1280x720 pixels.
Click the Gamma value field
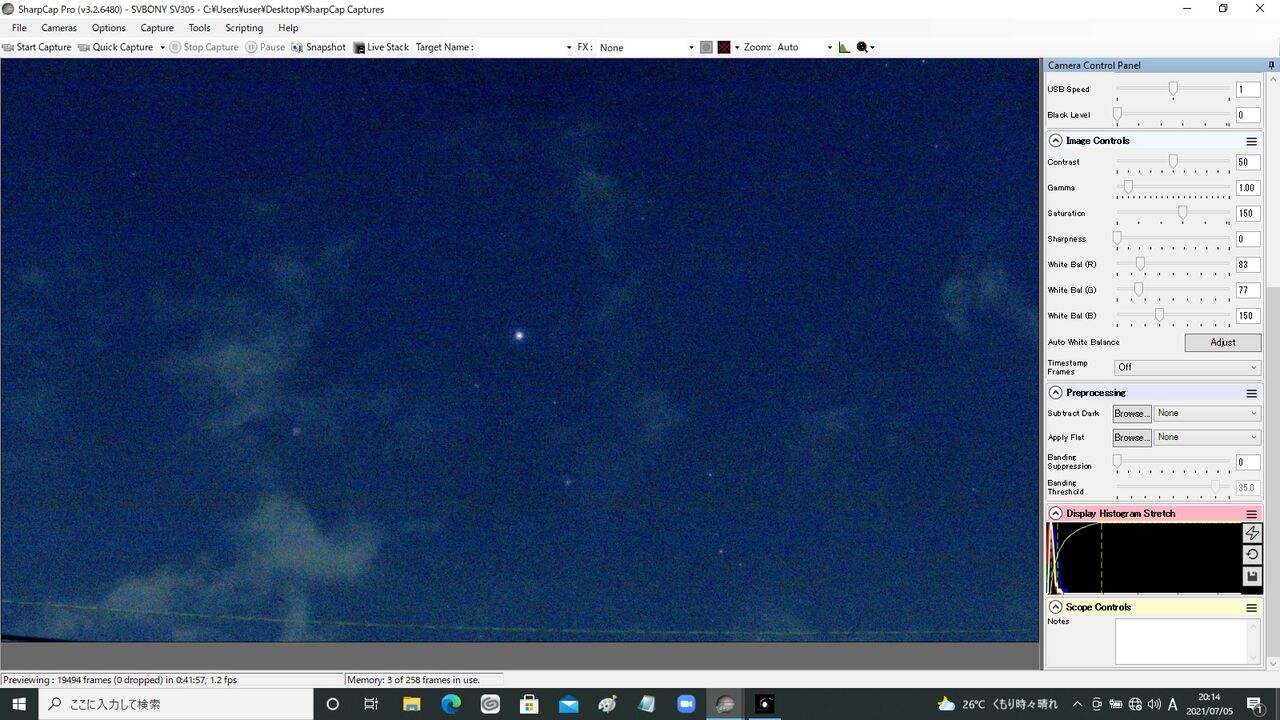pyautogui.click(x=1248, y=188)
